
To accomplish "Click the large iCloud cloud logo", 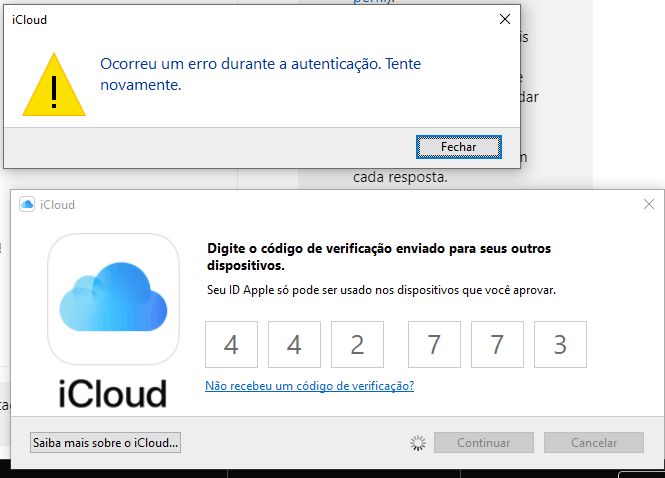I will pyautogui.click(x=113, y=299).
